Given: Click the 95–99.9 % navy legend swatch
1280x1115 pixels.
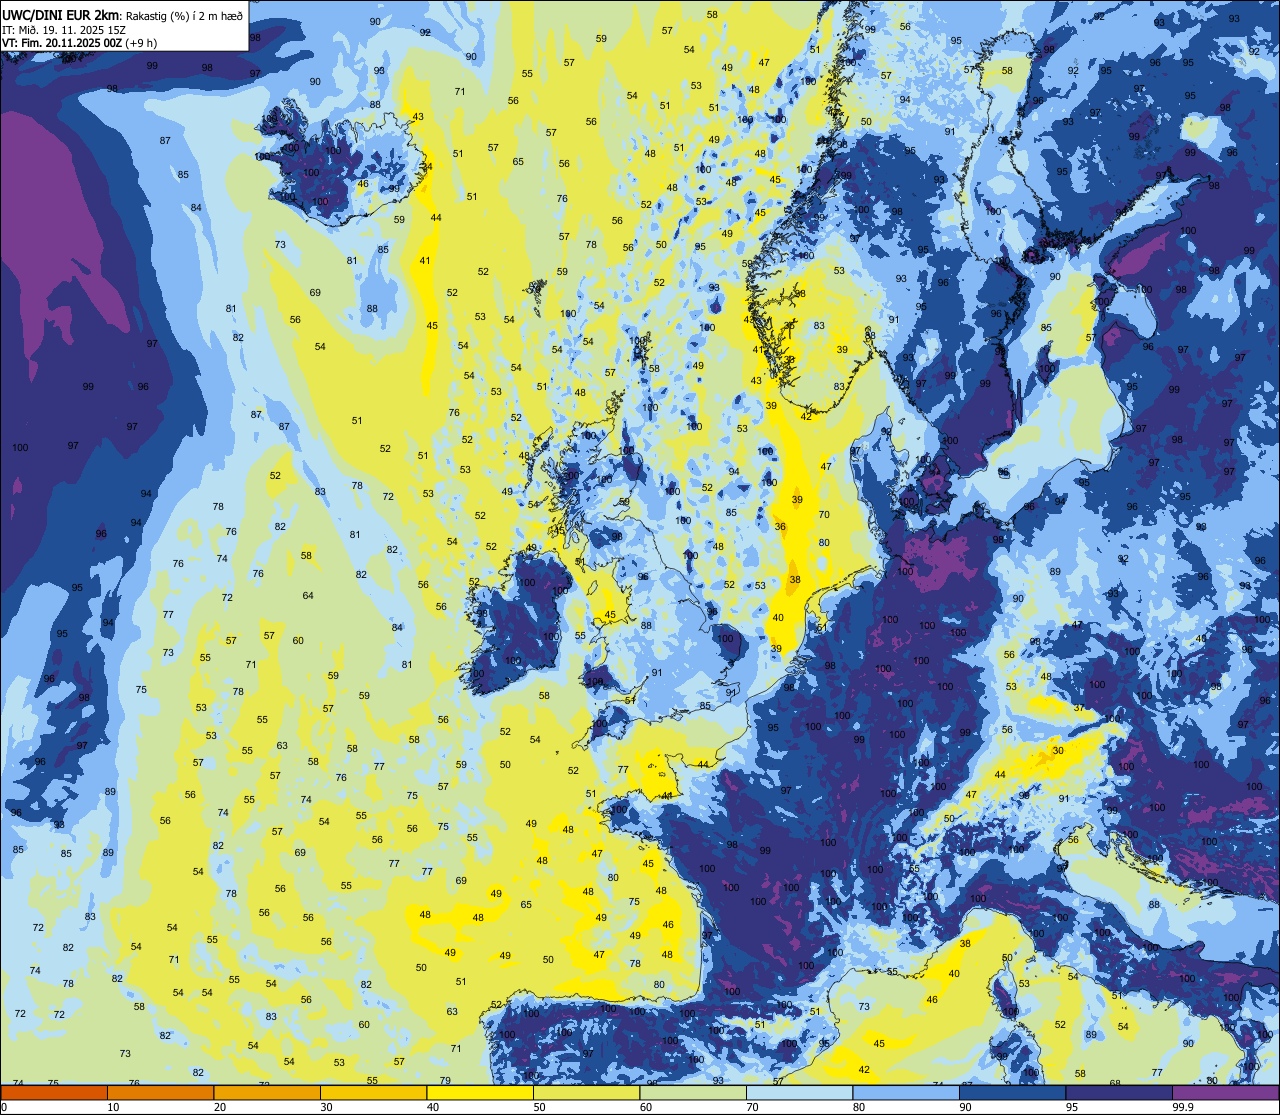Looking at the screenshot, I should click(1119, 1092).
